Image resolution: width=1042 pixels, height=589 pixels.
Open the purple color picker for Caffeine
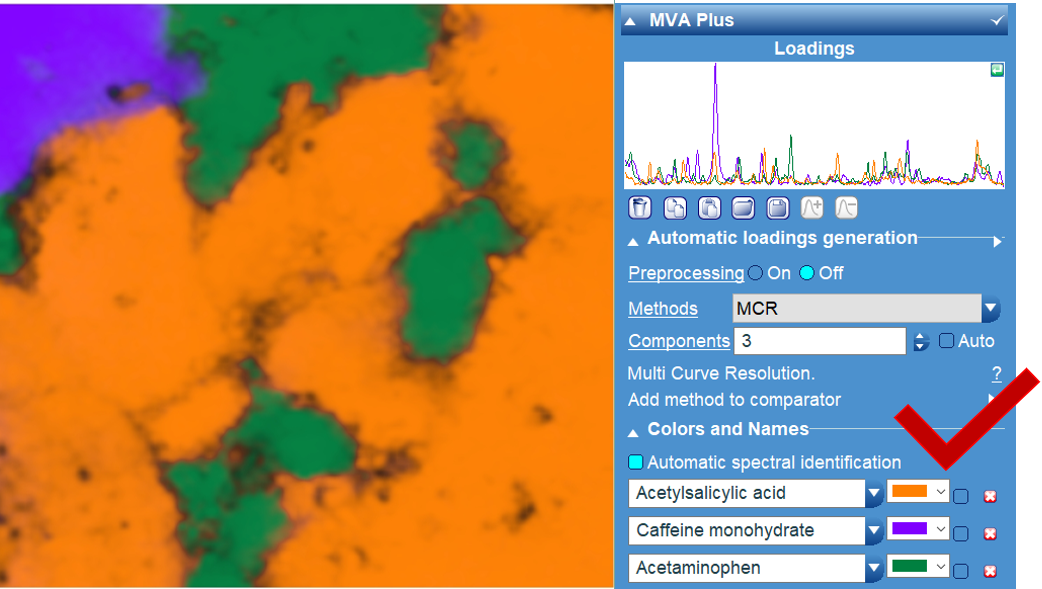917,529
